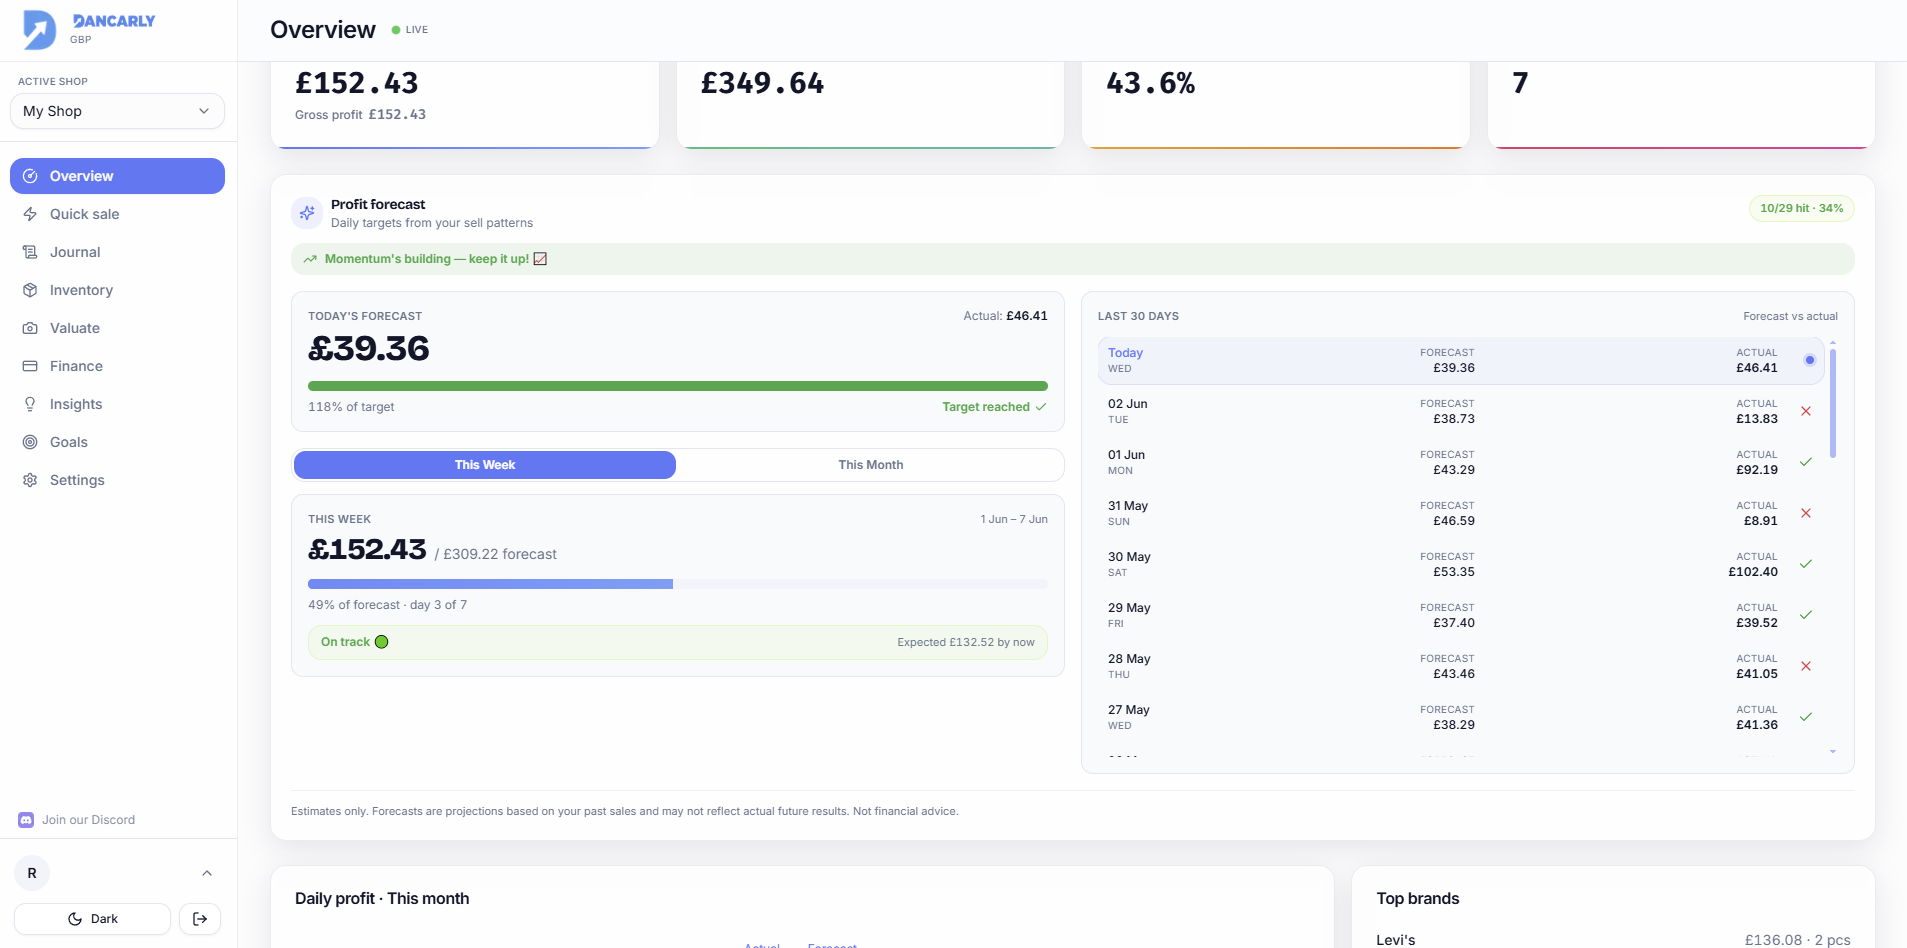
Task: Click green check for 30 May row
Action: 1806,564
